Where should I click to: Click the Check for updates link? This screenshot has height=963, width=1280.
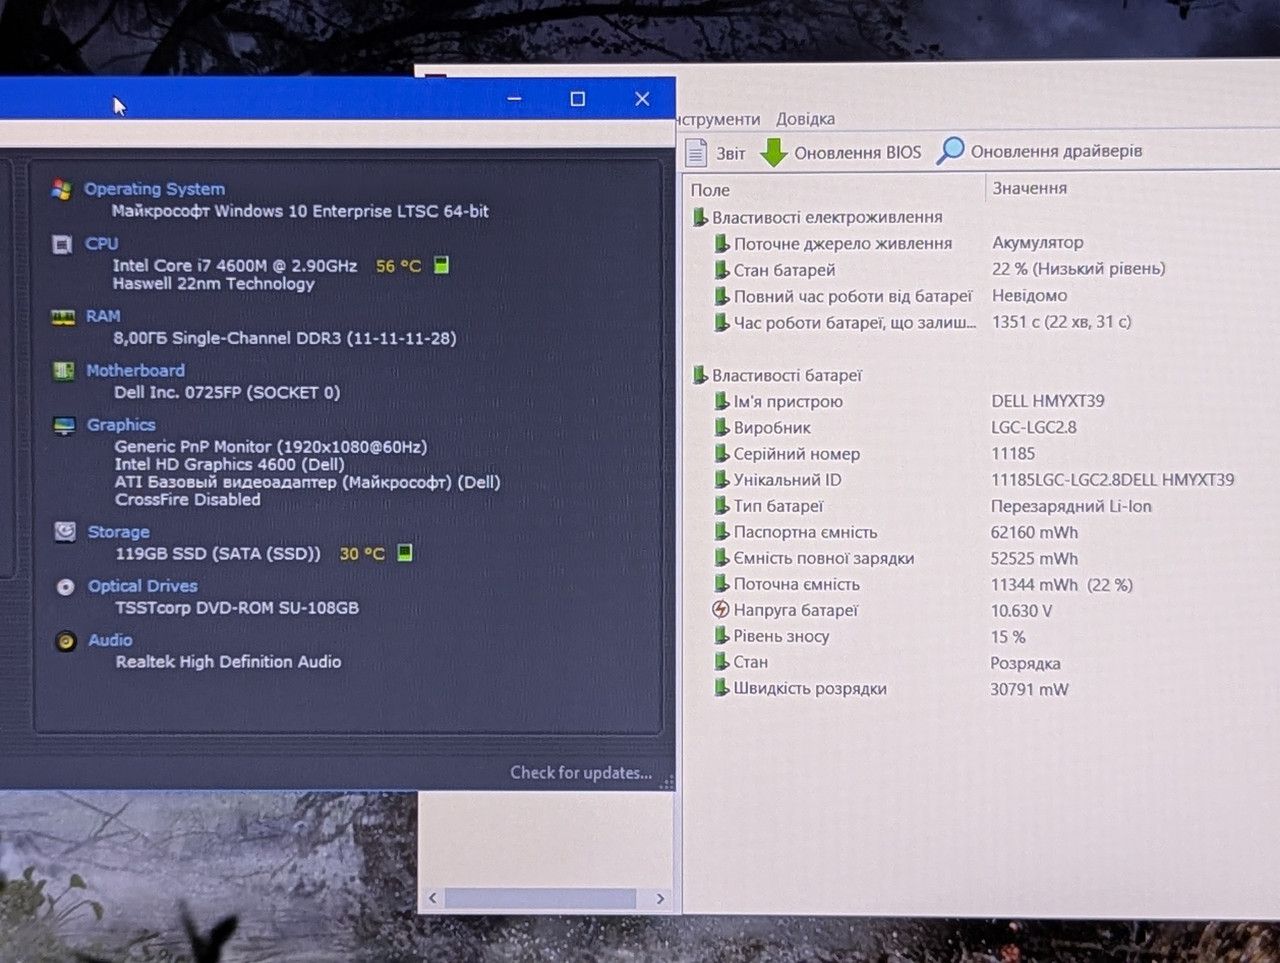pyautogui.click(x=581, y=772)
